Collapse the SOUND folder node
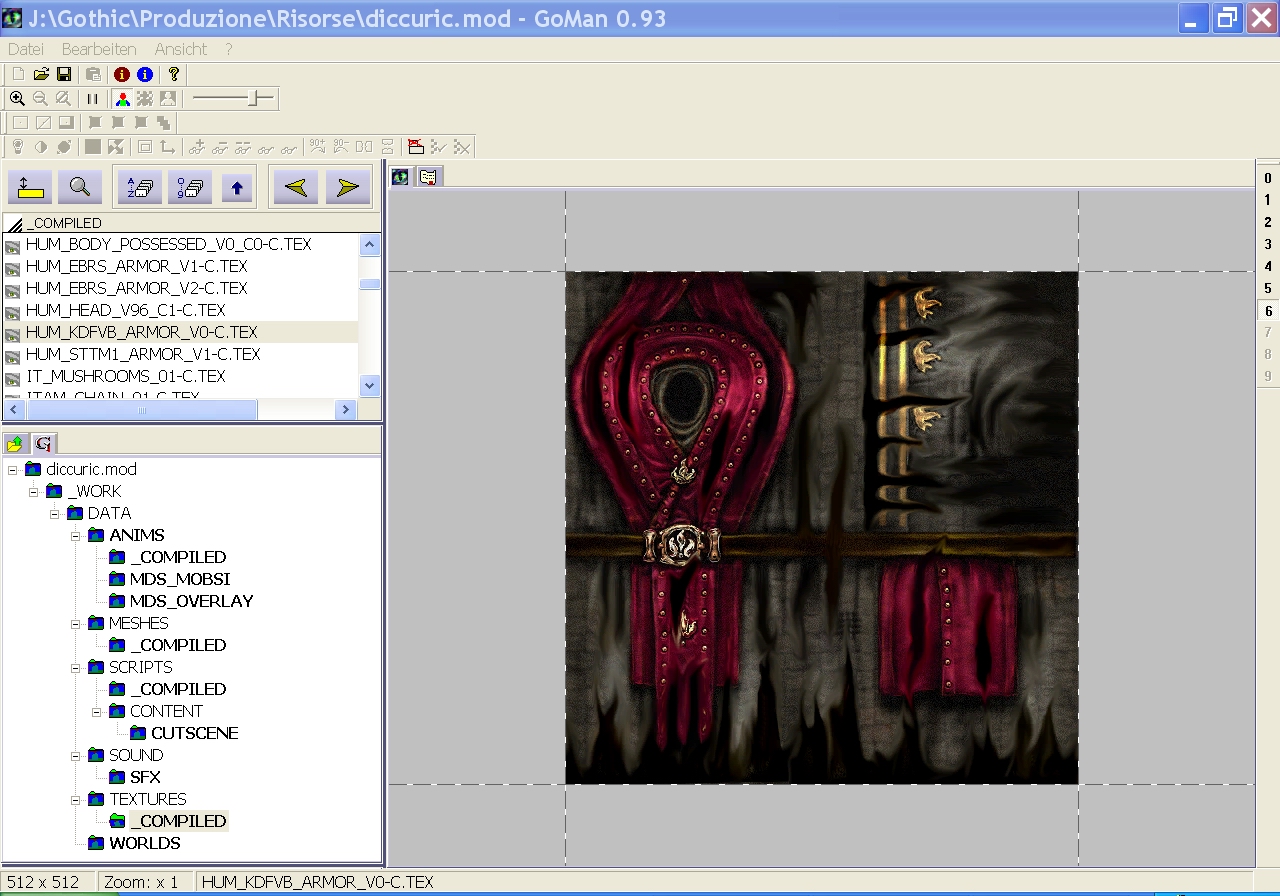Screen dimensions: 1280x896 [76, 755]
